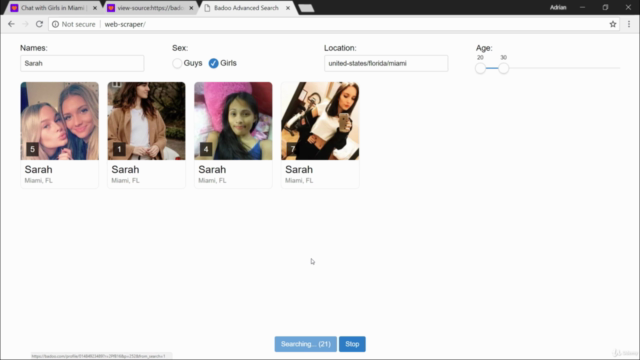640x360 pixels.
Task: Click the Not secure site info icon
Action: (56, 24)
